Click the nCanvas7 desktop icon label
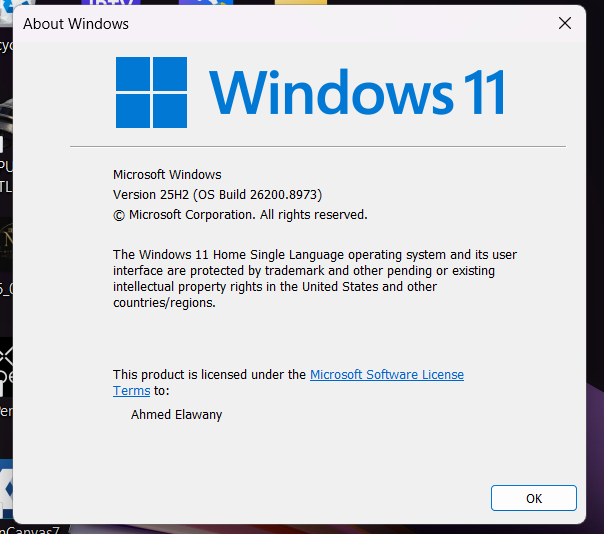Viewport: 604px width, 534px height. click(30, 530)
